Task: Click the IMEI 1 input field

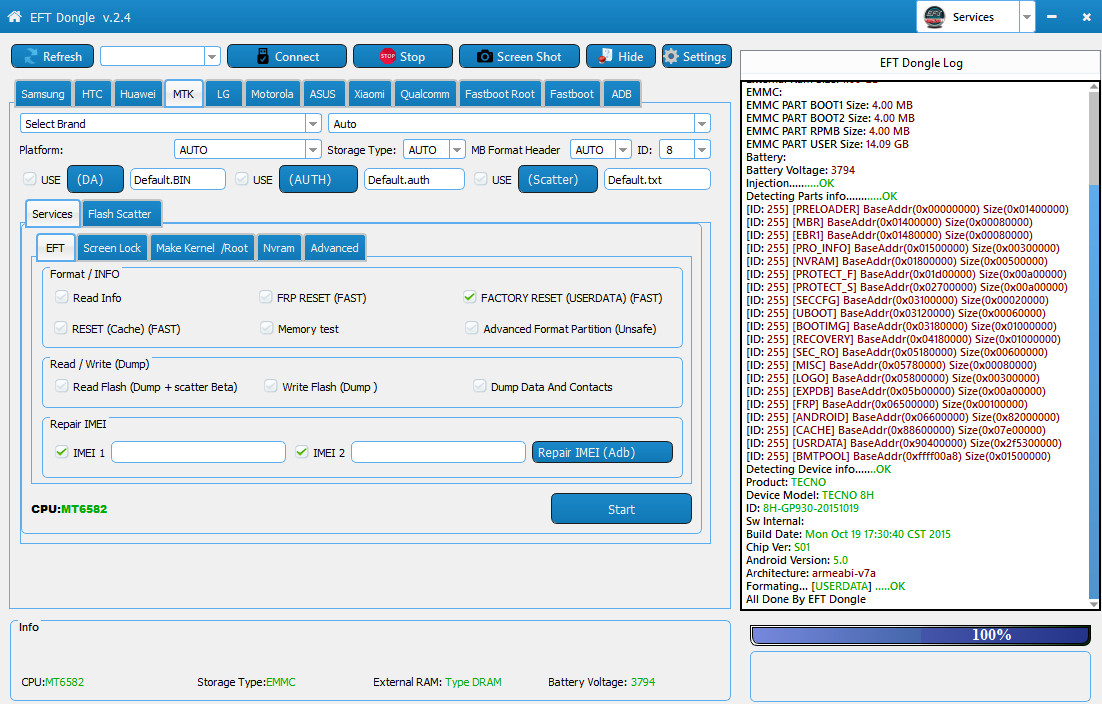Action: [x=198, y=452]
